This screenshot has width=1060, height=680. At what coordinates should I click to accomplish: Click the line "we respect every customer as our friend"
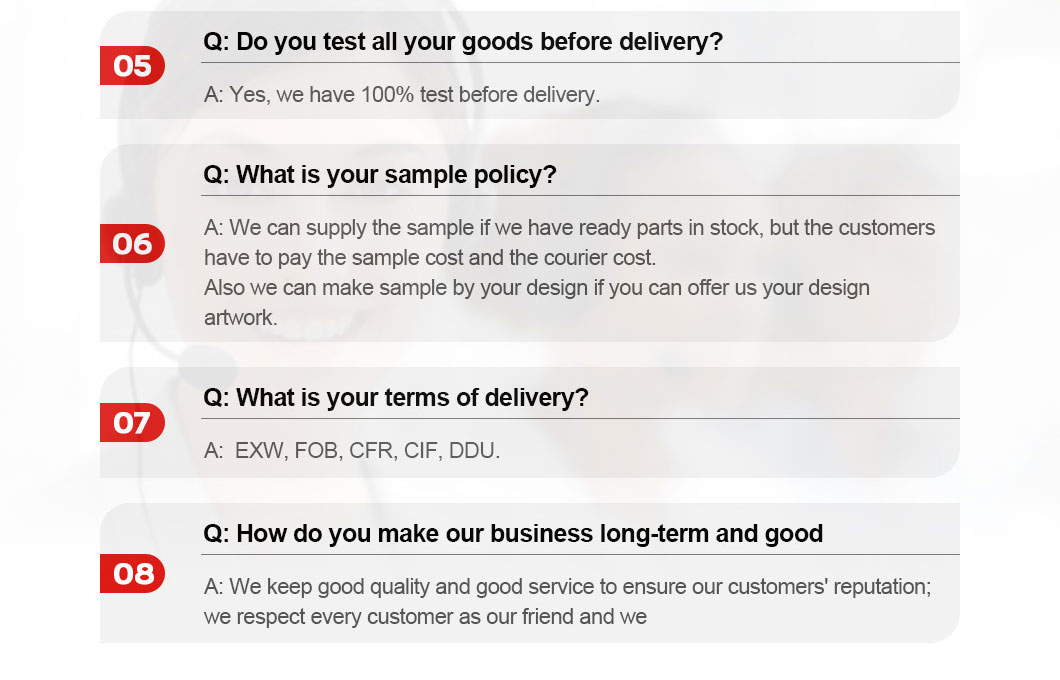425,617
